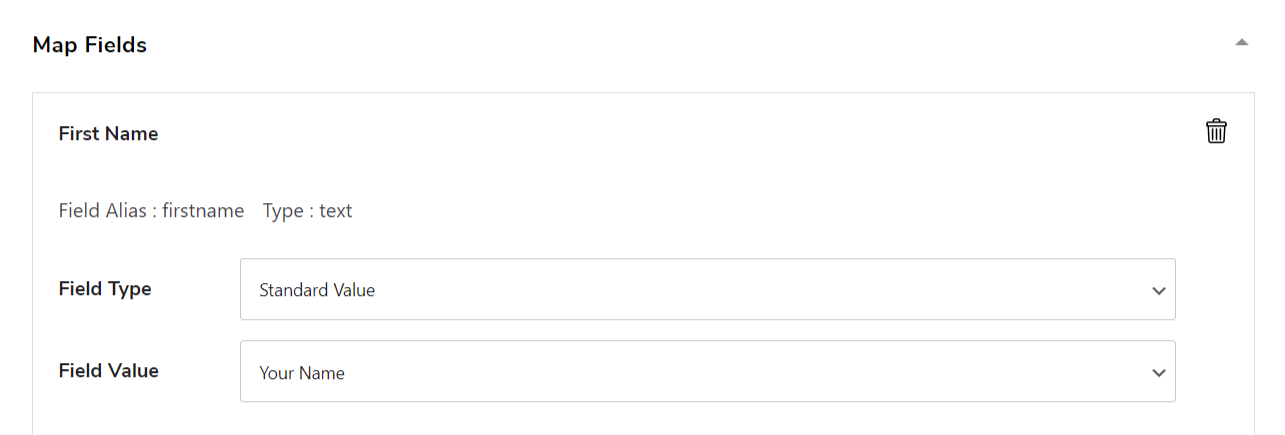Viewport: 1285px width, 435px height.
Task: Delete the First Name field mapping
Action: (1216, 131)
